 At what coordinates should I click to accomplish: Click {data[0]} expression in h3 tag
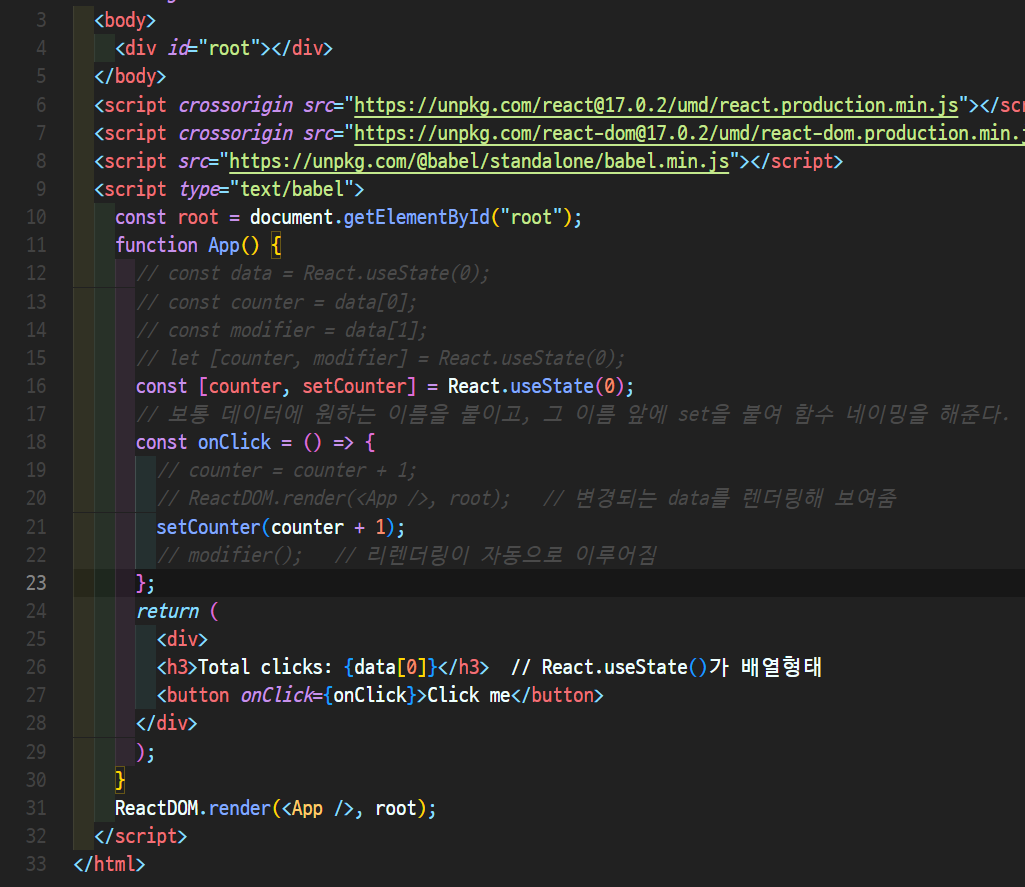pyautogui.click(x=390, y=667)
